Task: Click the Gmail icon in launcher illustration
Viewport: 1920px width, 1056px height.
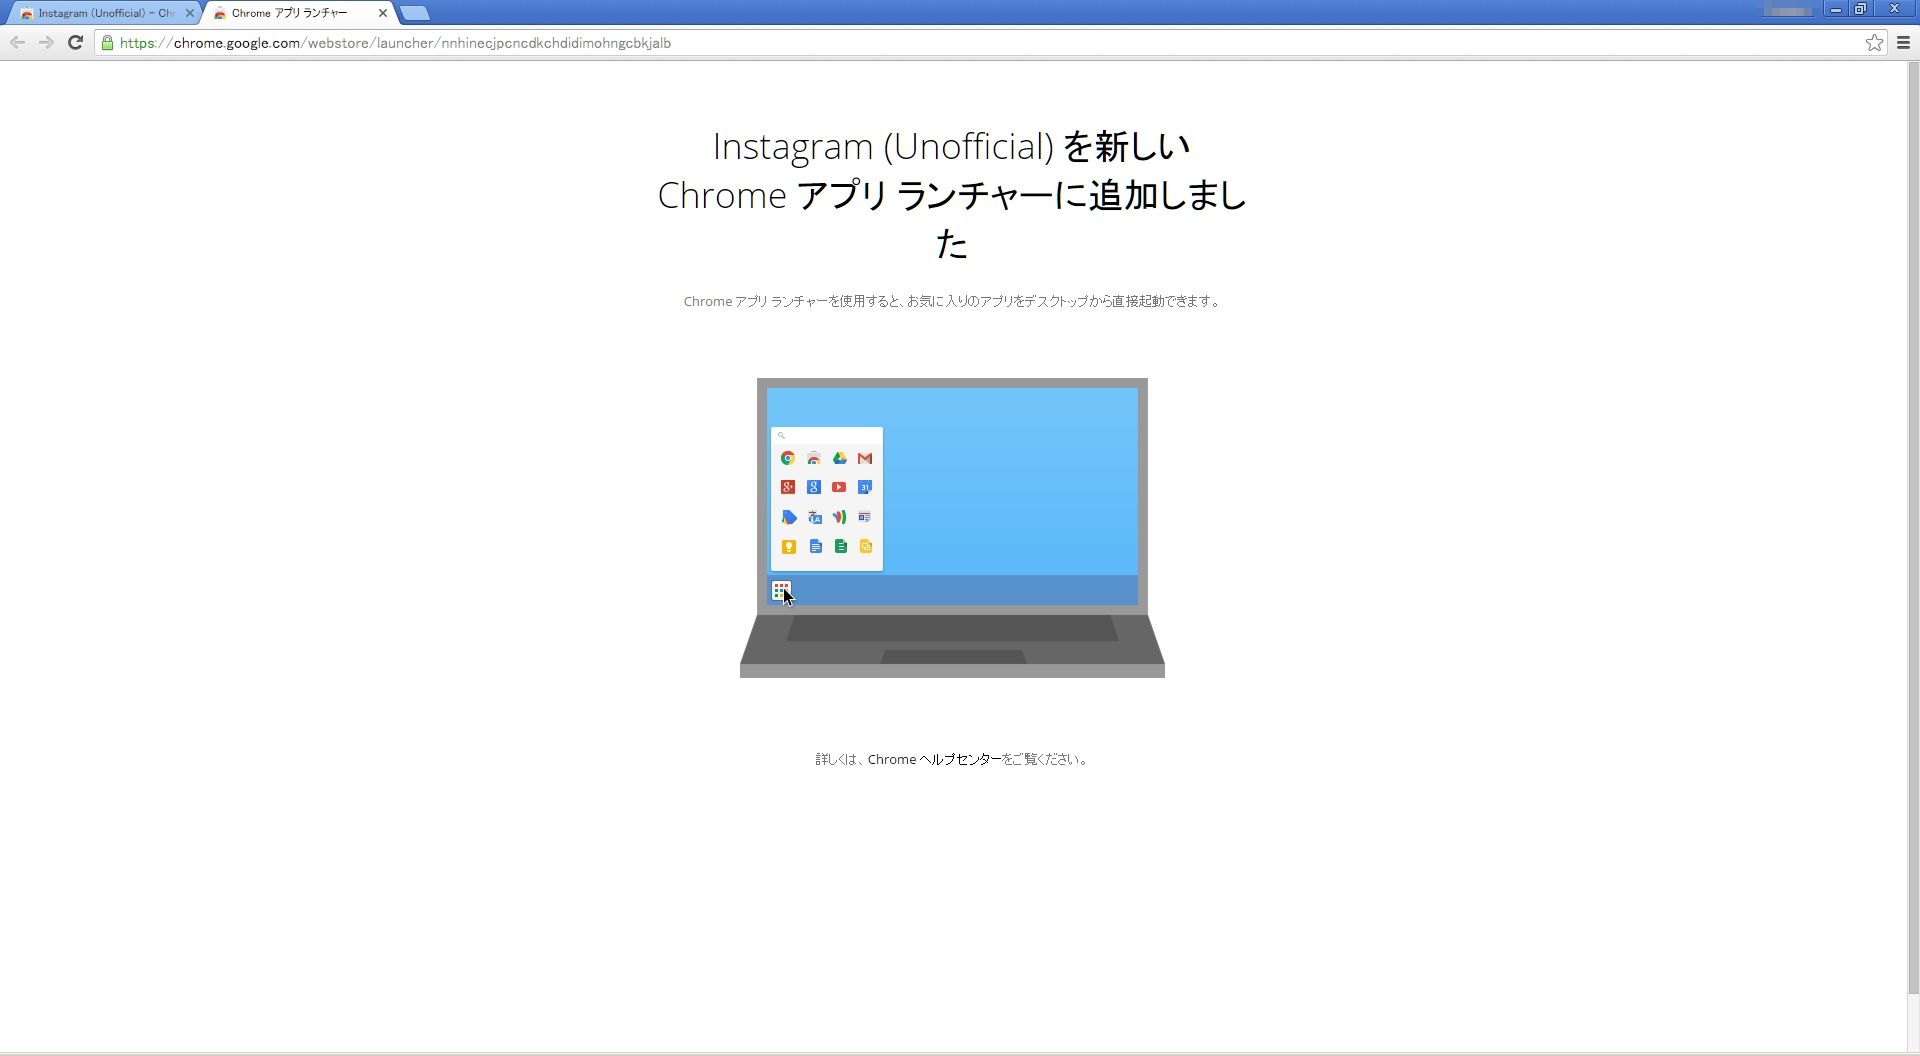Action: pos(865,458)
